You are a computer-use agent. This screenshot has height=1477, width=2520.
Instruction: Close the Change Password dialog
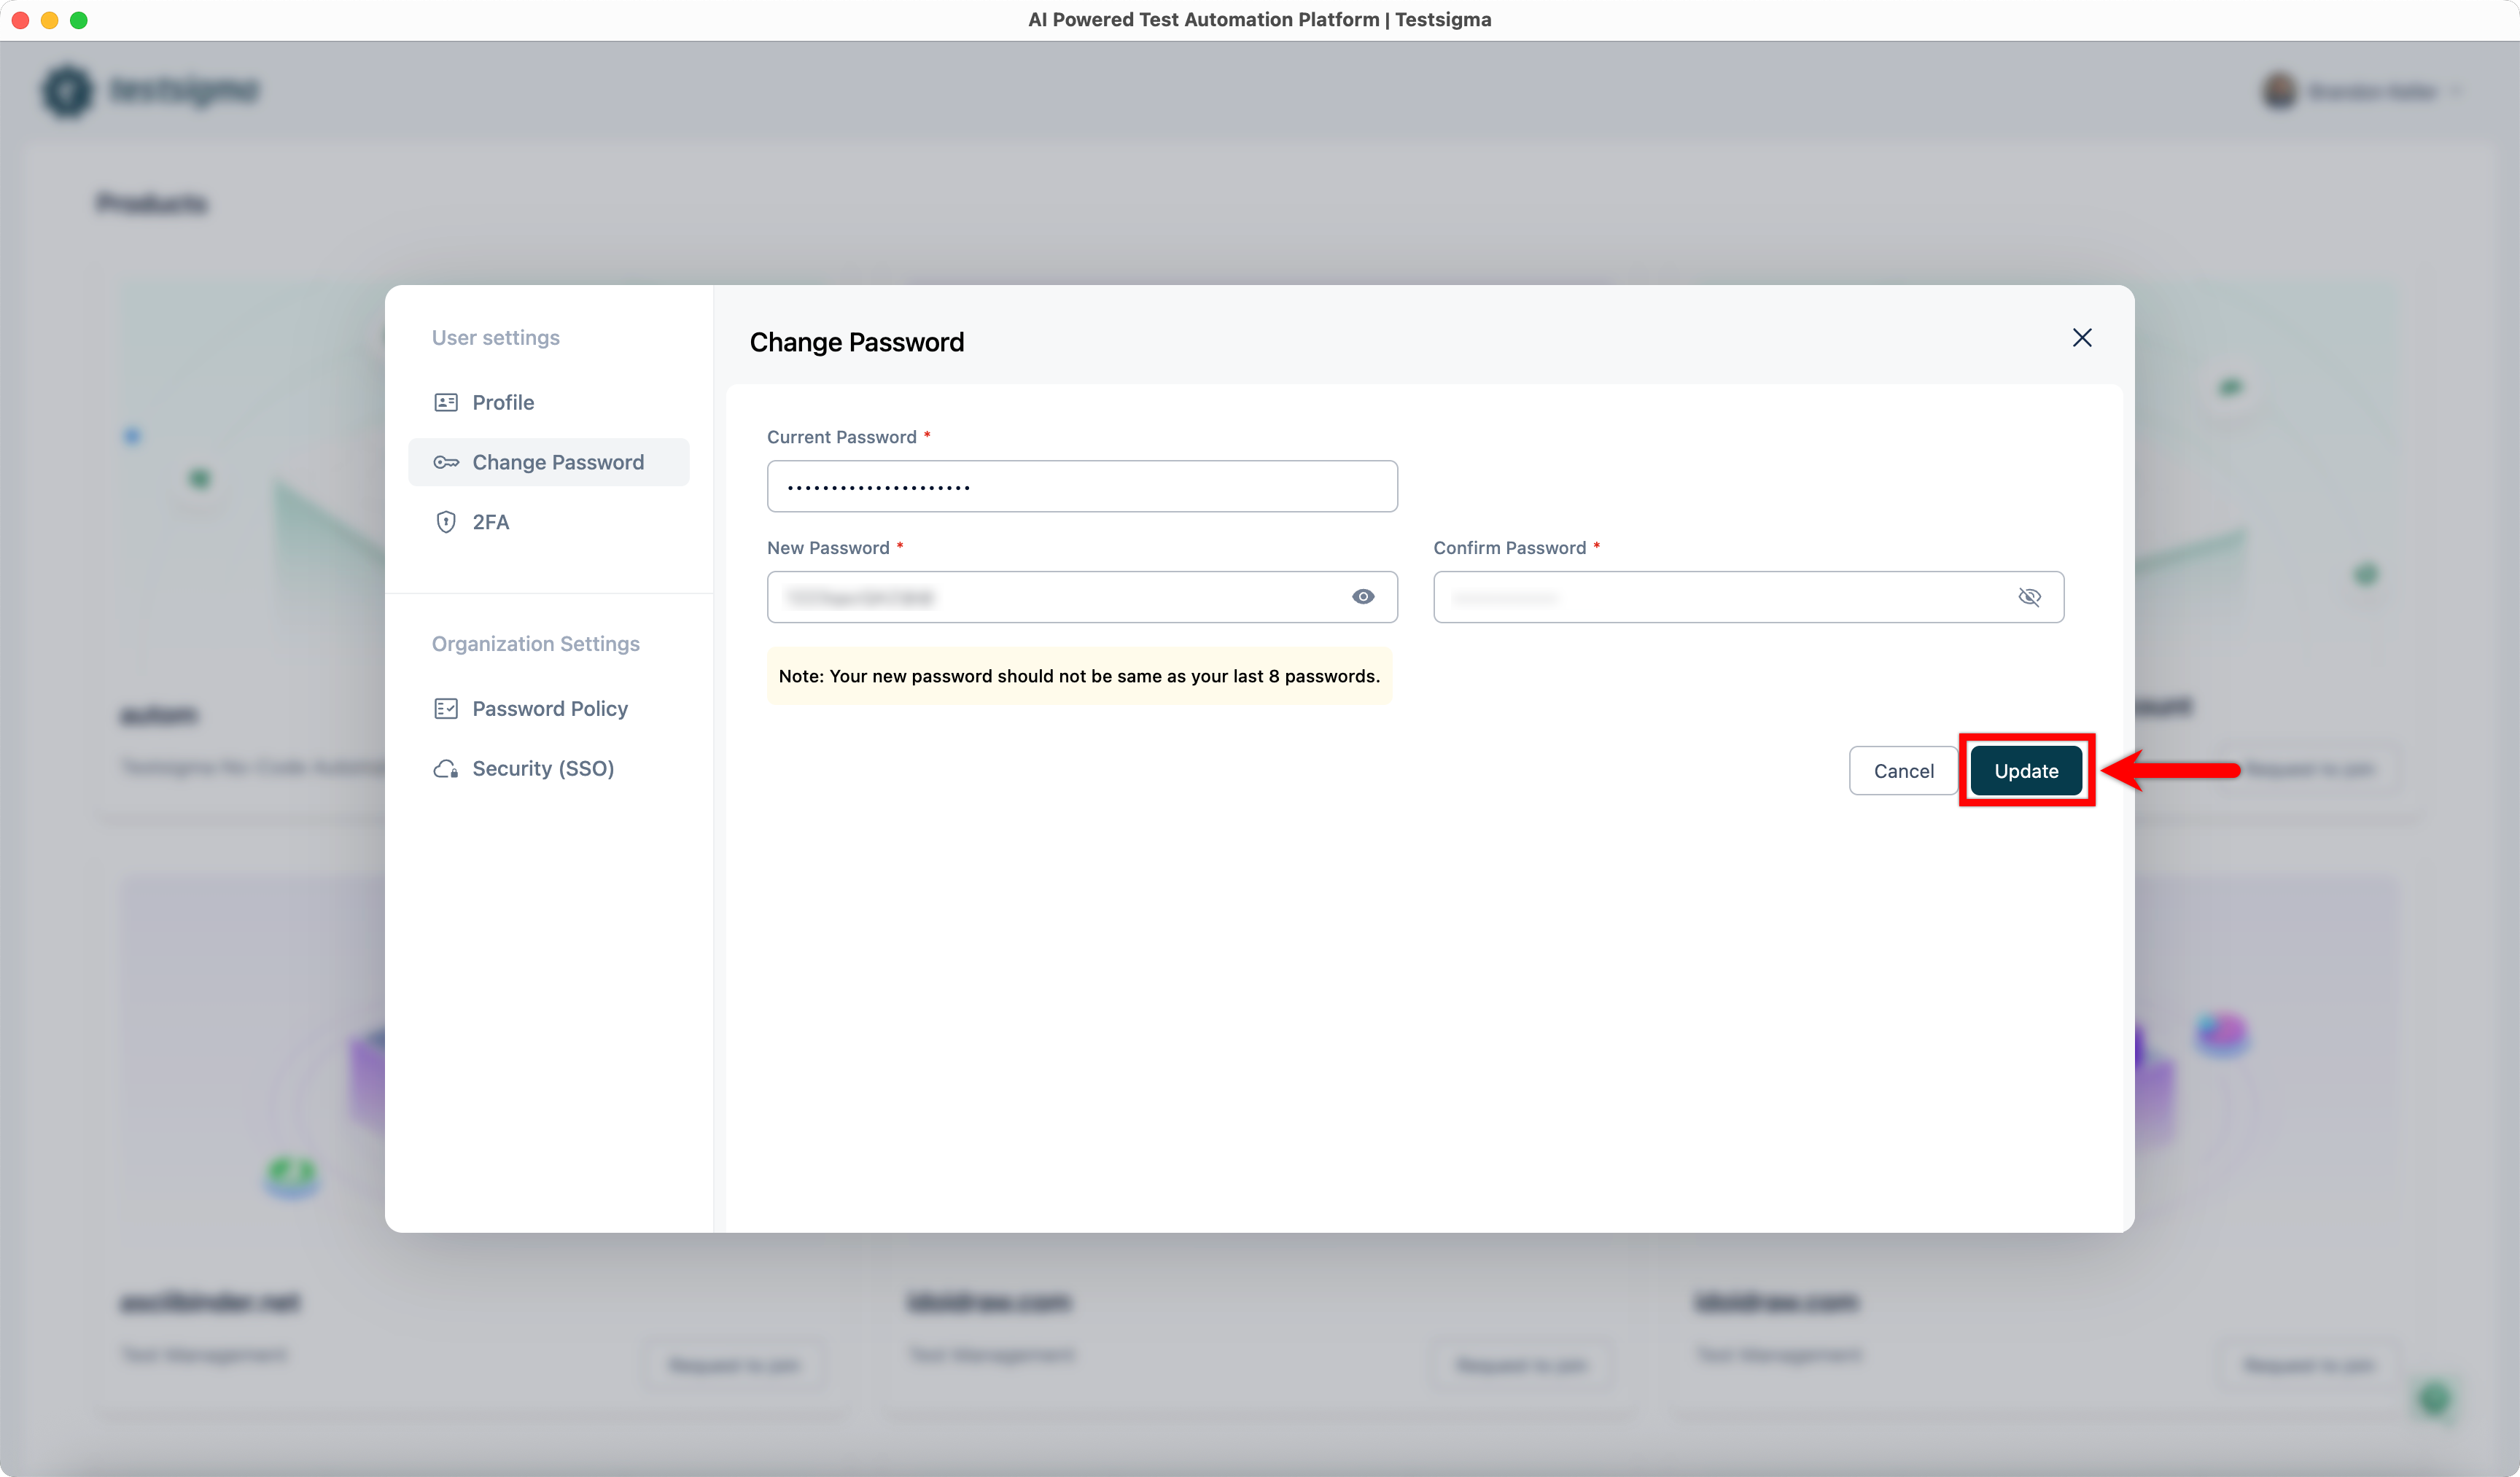pos(2083,338)
